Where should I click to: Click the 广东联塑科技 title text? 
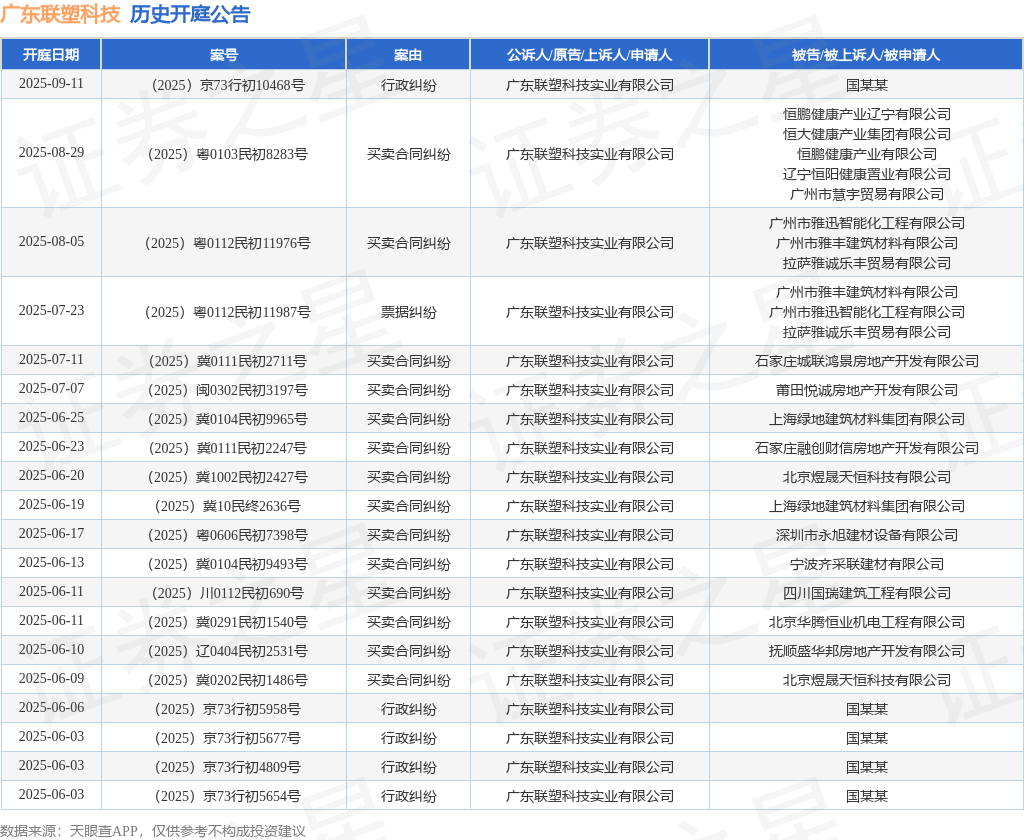pyautogui.click(x=61, y=14)
